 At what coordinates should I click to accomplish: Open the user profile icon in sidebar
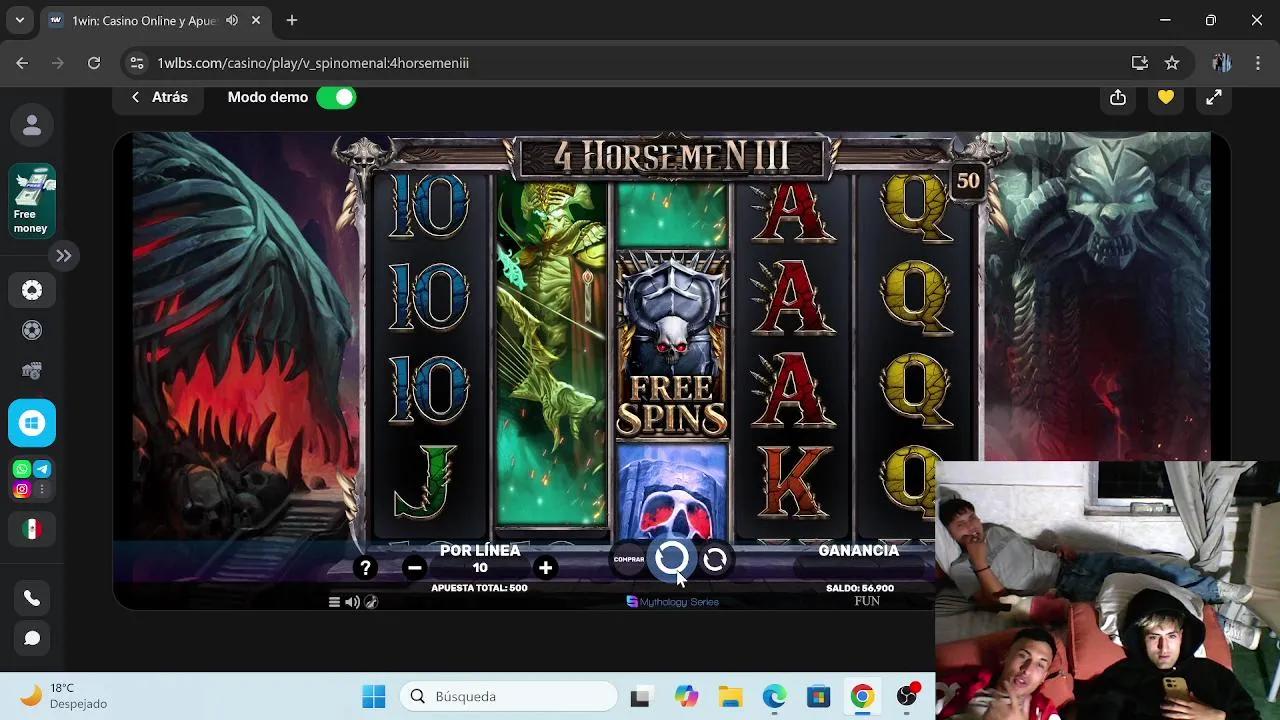32,125
